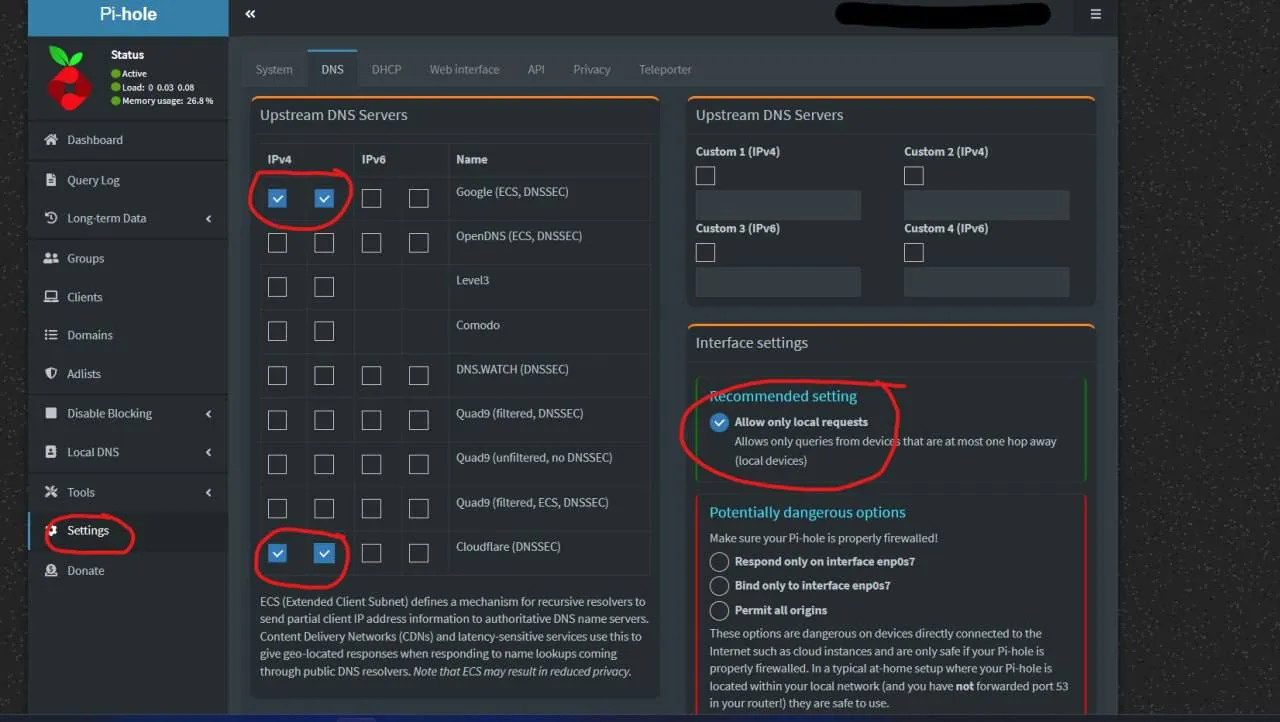Screen dimensions: 1280x722
Task: Select the Permit all origins radio option
Action: click(x=719, y=610)
